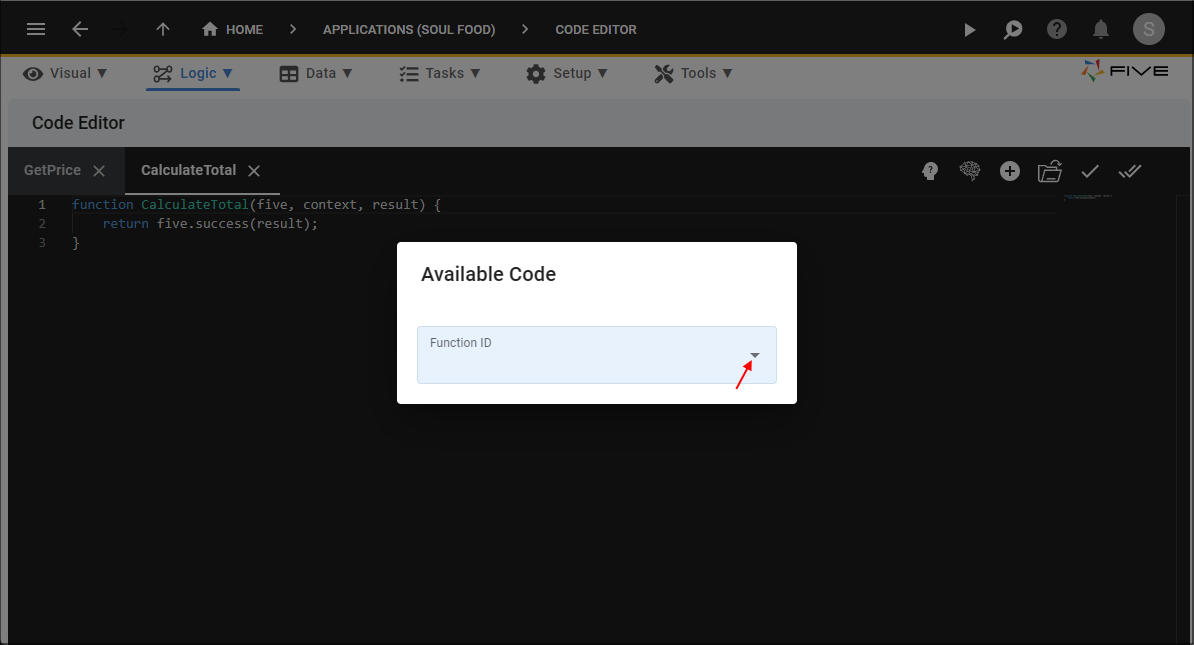This screenshot has height=645, width=1194.
Task: Switch to the GetPrice tab
Action: [x=52, y=170]
